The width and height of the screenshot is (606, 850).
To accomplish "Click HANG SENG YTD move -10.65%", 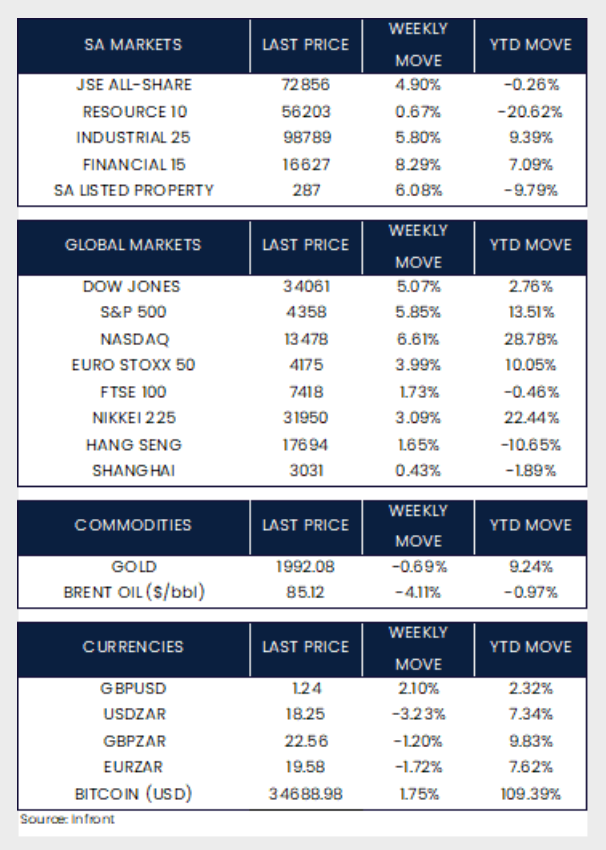I will tap(530, 442).
